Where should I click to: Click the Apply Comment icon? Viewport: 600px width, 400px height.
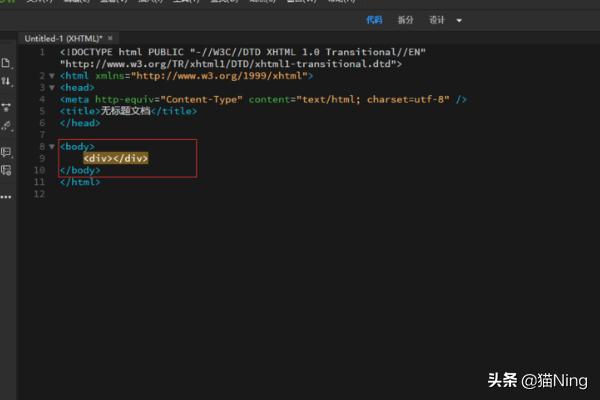click(6, 152)
